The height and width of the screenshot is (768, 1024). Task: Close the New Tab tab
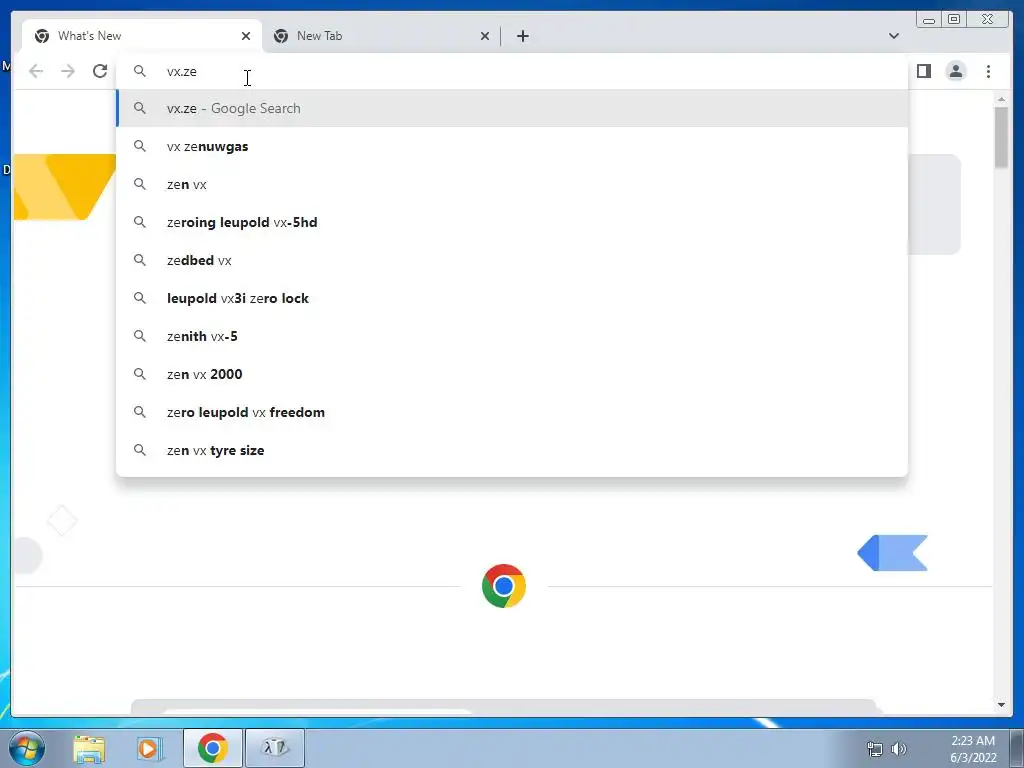click(x=485, y=36)
